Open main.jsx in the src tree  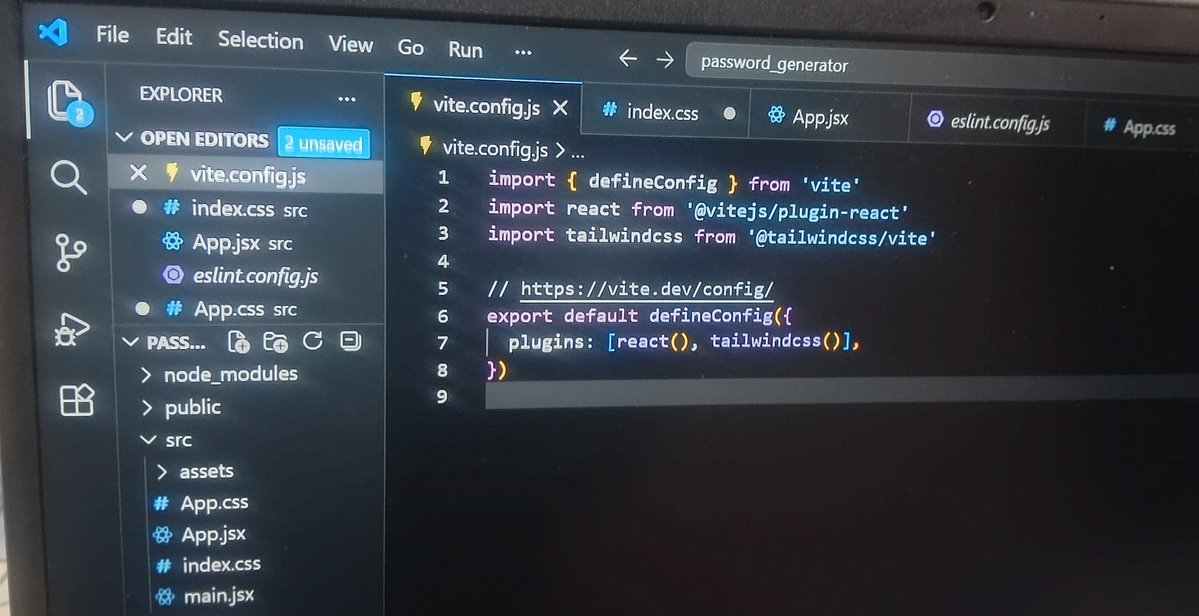pyautogui.click(x=219, y=595)
